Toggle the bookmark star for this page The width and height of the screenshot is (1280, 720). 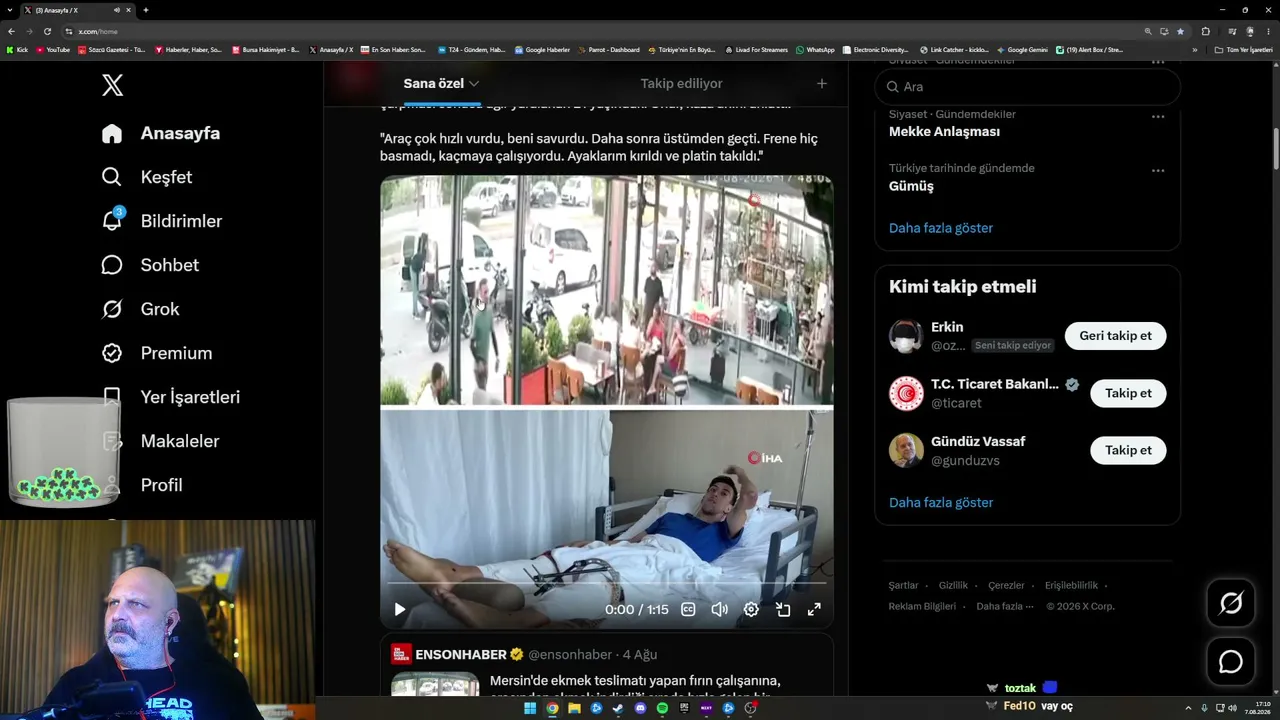pyautogui.click(x=1180, y=31)
